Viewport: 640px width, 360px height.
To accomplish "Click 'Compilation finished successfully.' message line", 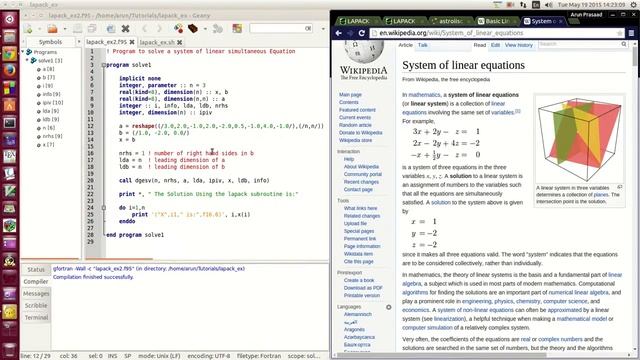I will 93,277.
